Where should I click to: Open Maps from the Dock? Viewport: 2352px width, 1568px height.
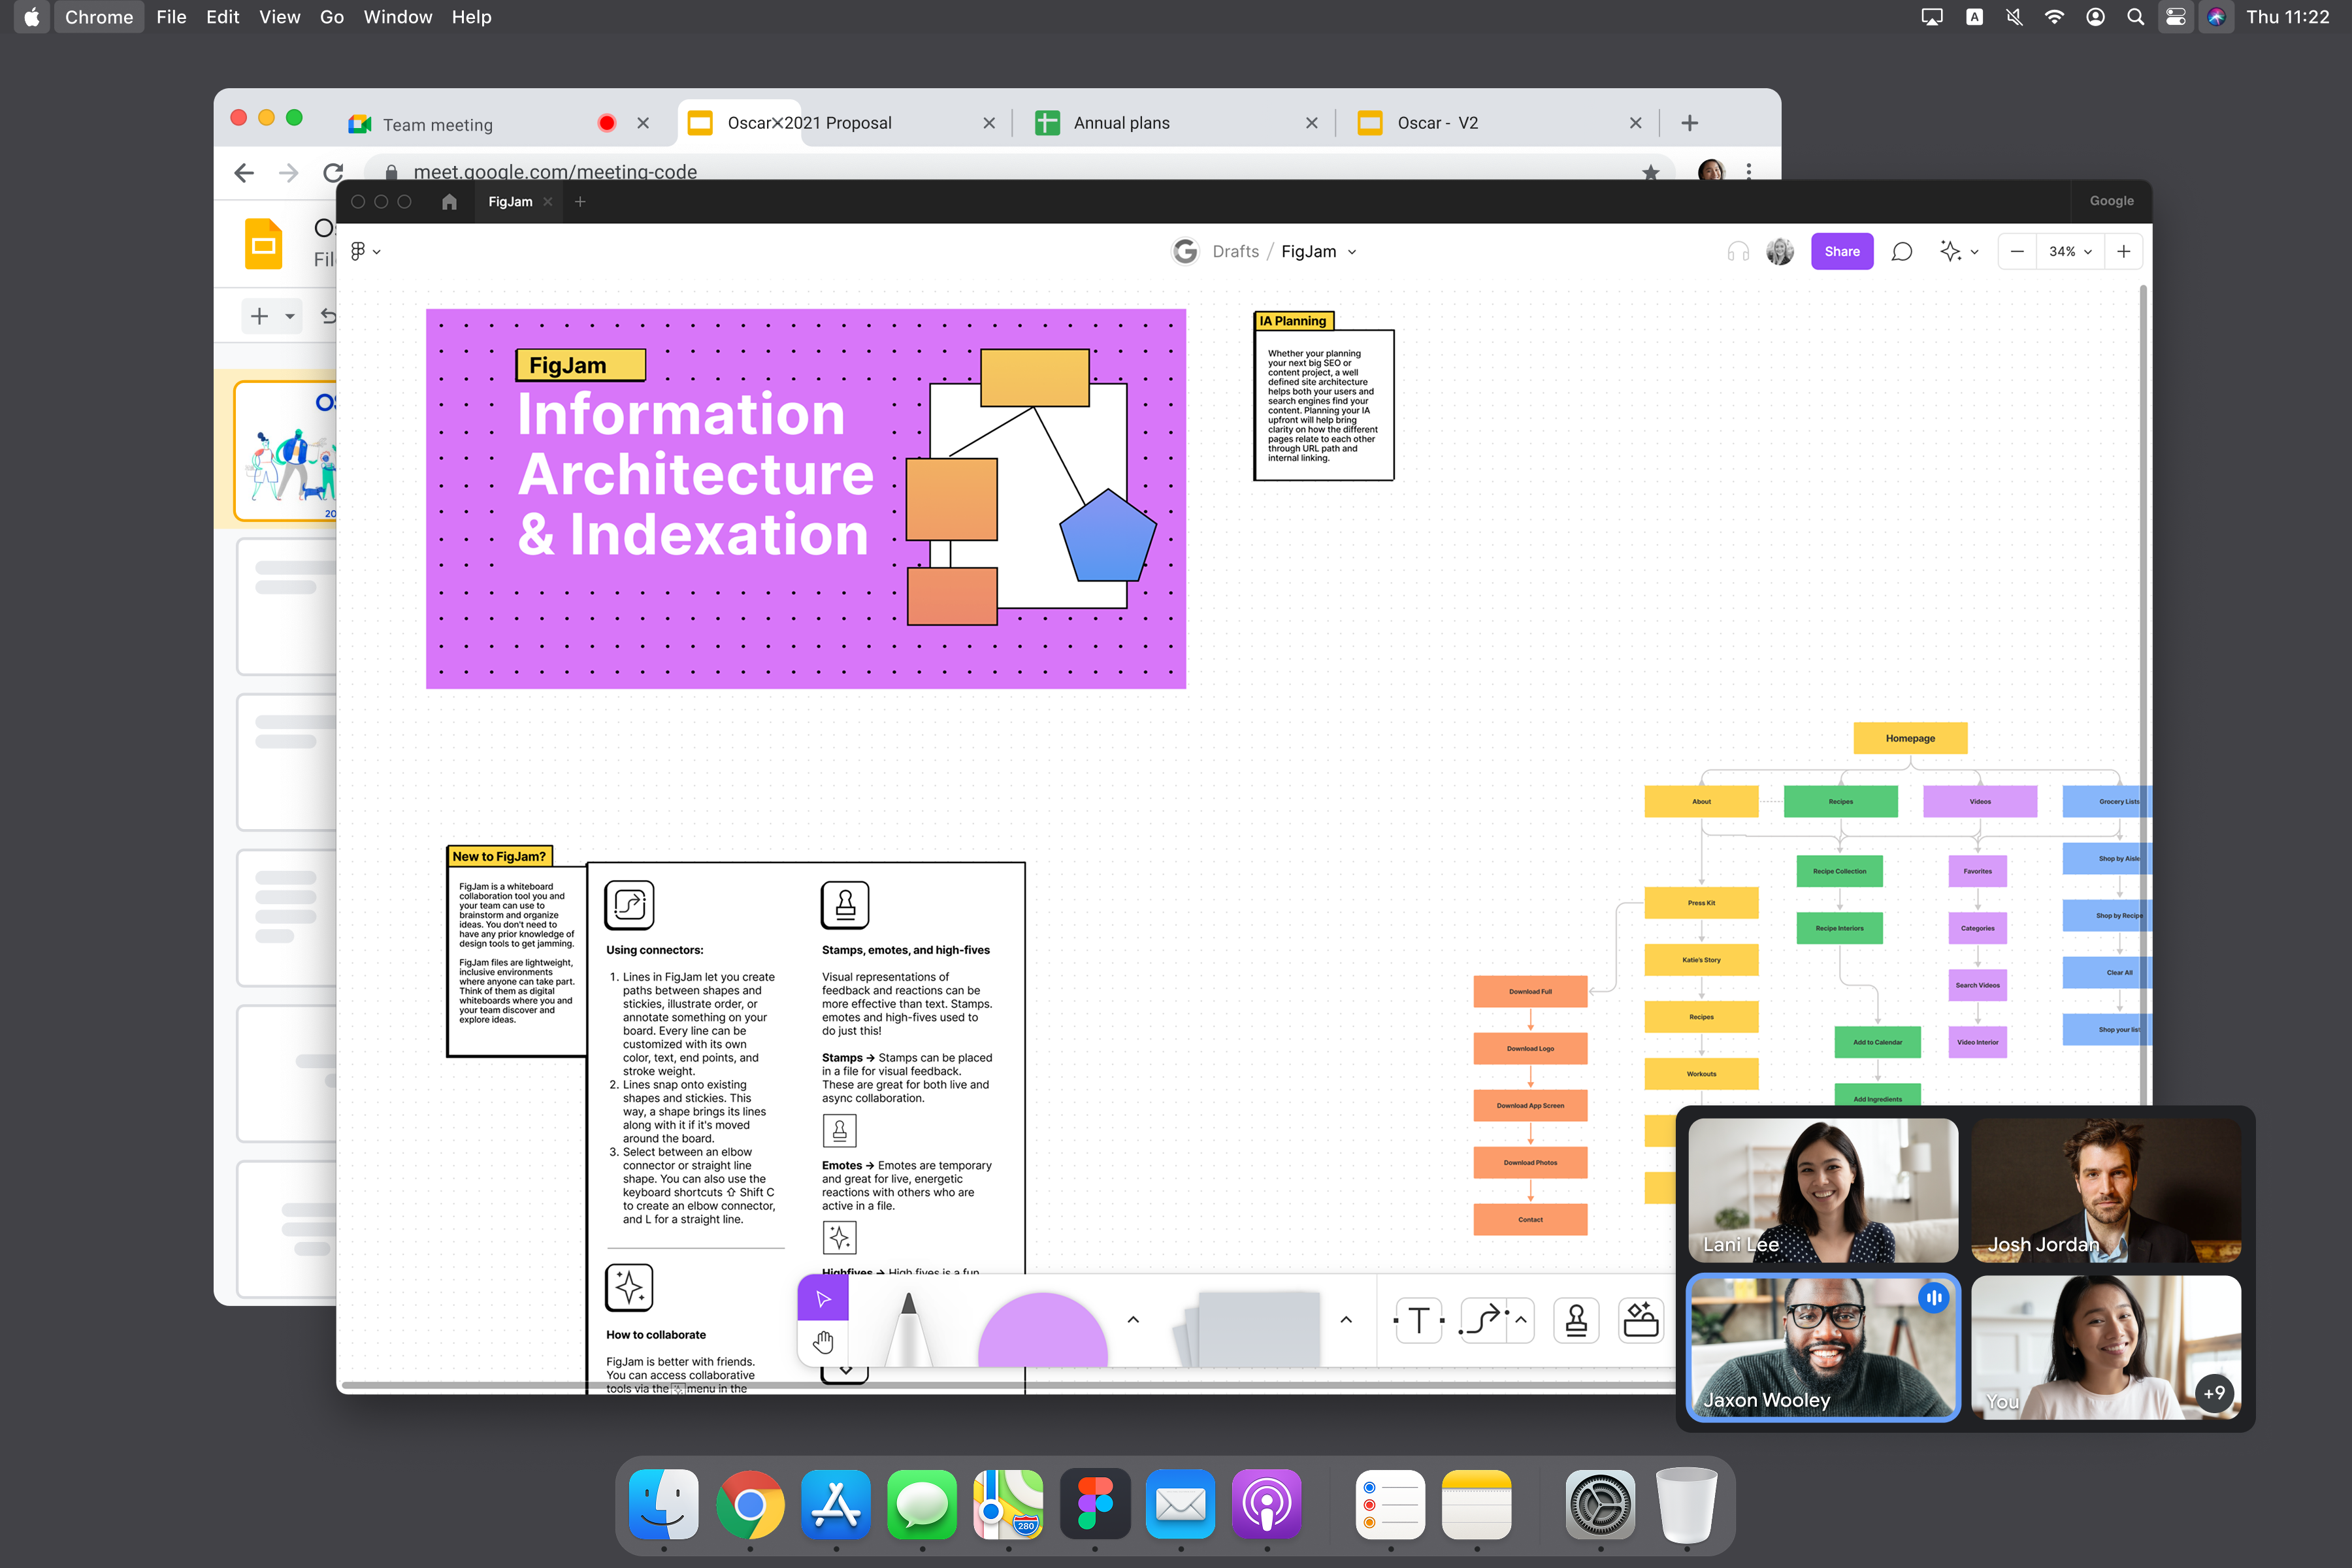coord(1008,1503)
